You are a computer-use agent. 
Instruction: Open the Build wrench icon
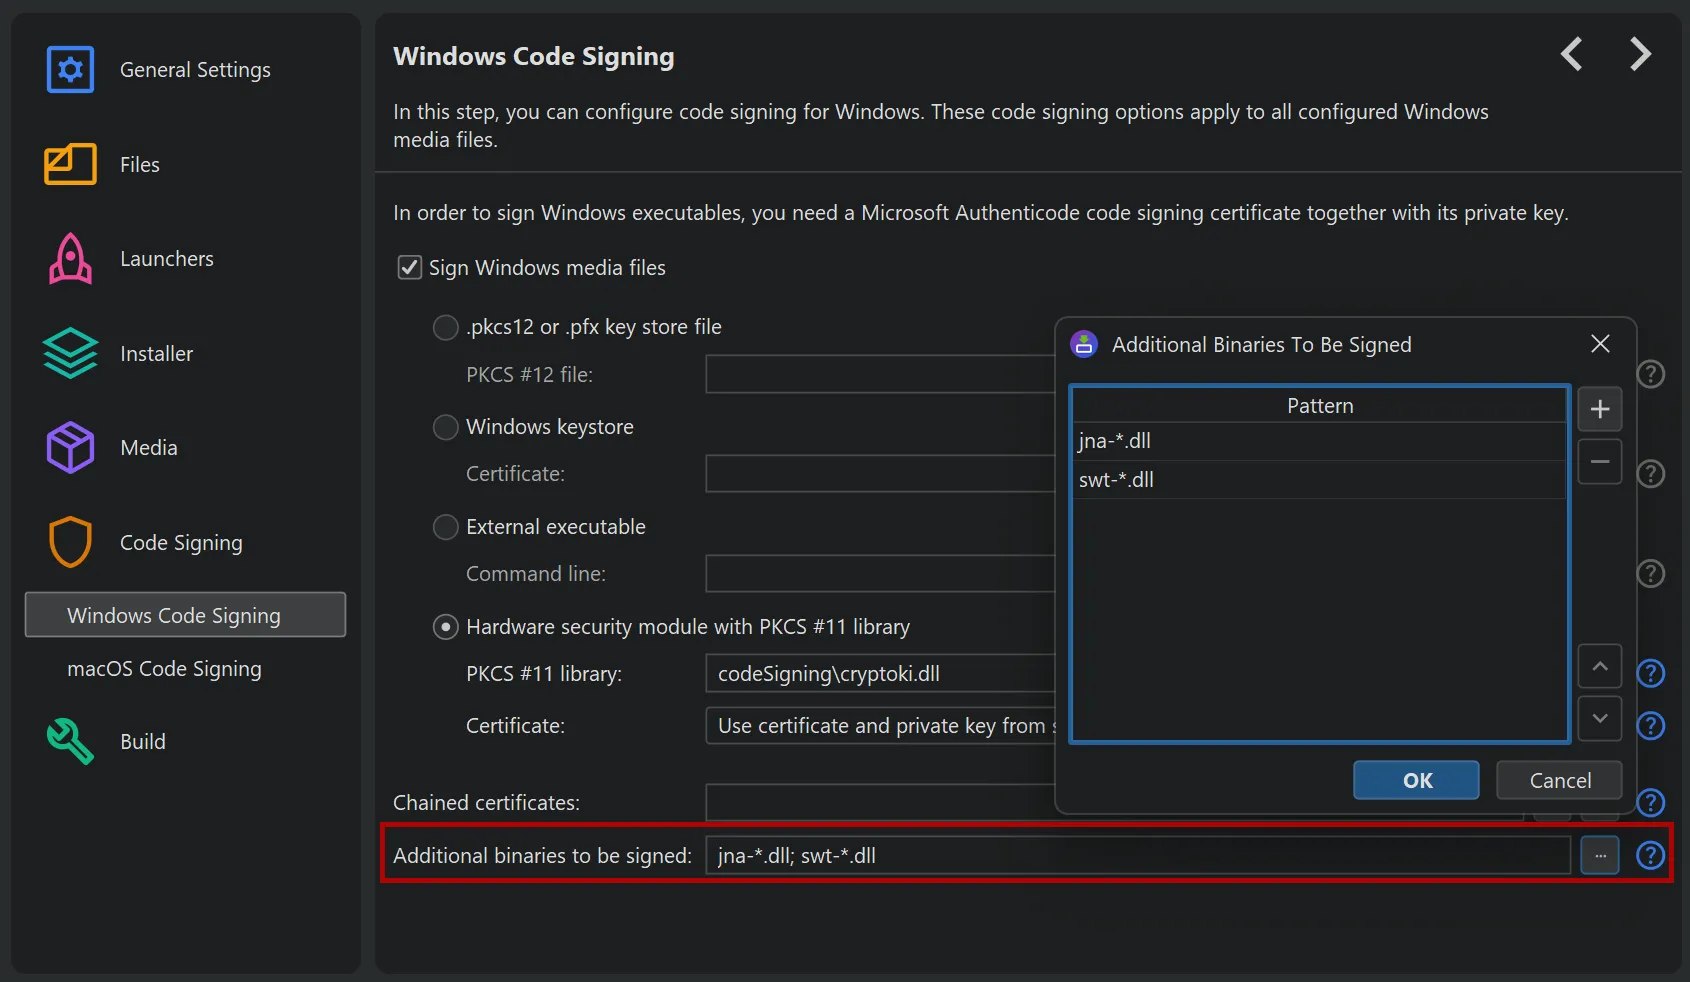70,742
